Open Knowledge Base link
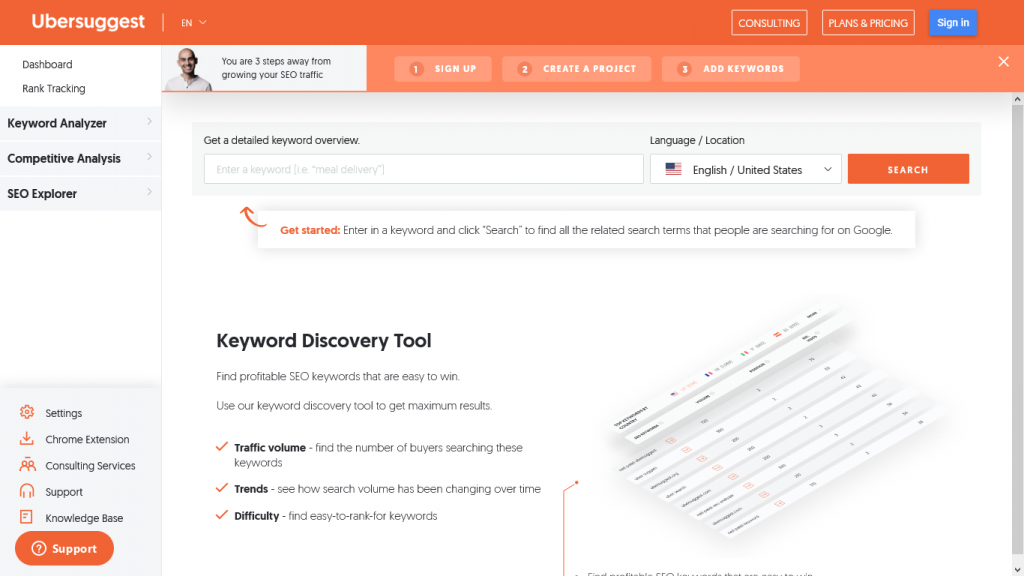The height and width of the screenshot is (576, 1024). 84,518
